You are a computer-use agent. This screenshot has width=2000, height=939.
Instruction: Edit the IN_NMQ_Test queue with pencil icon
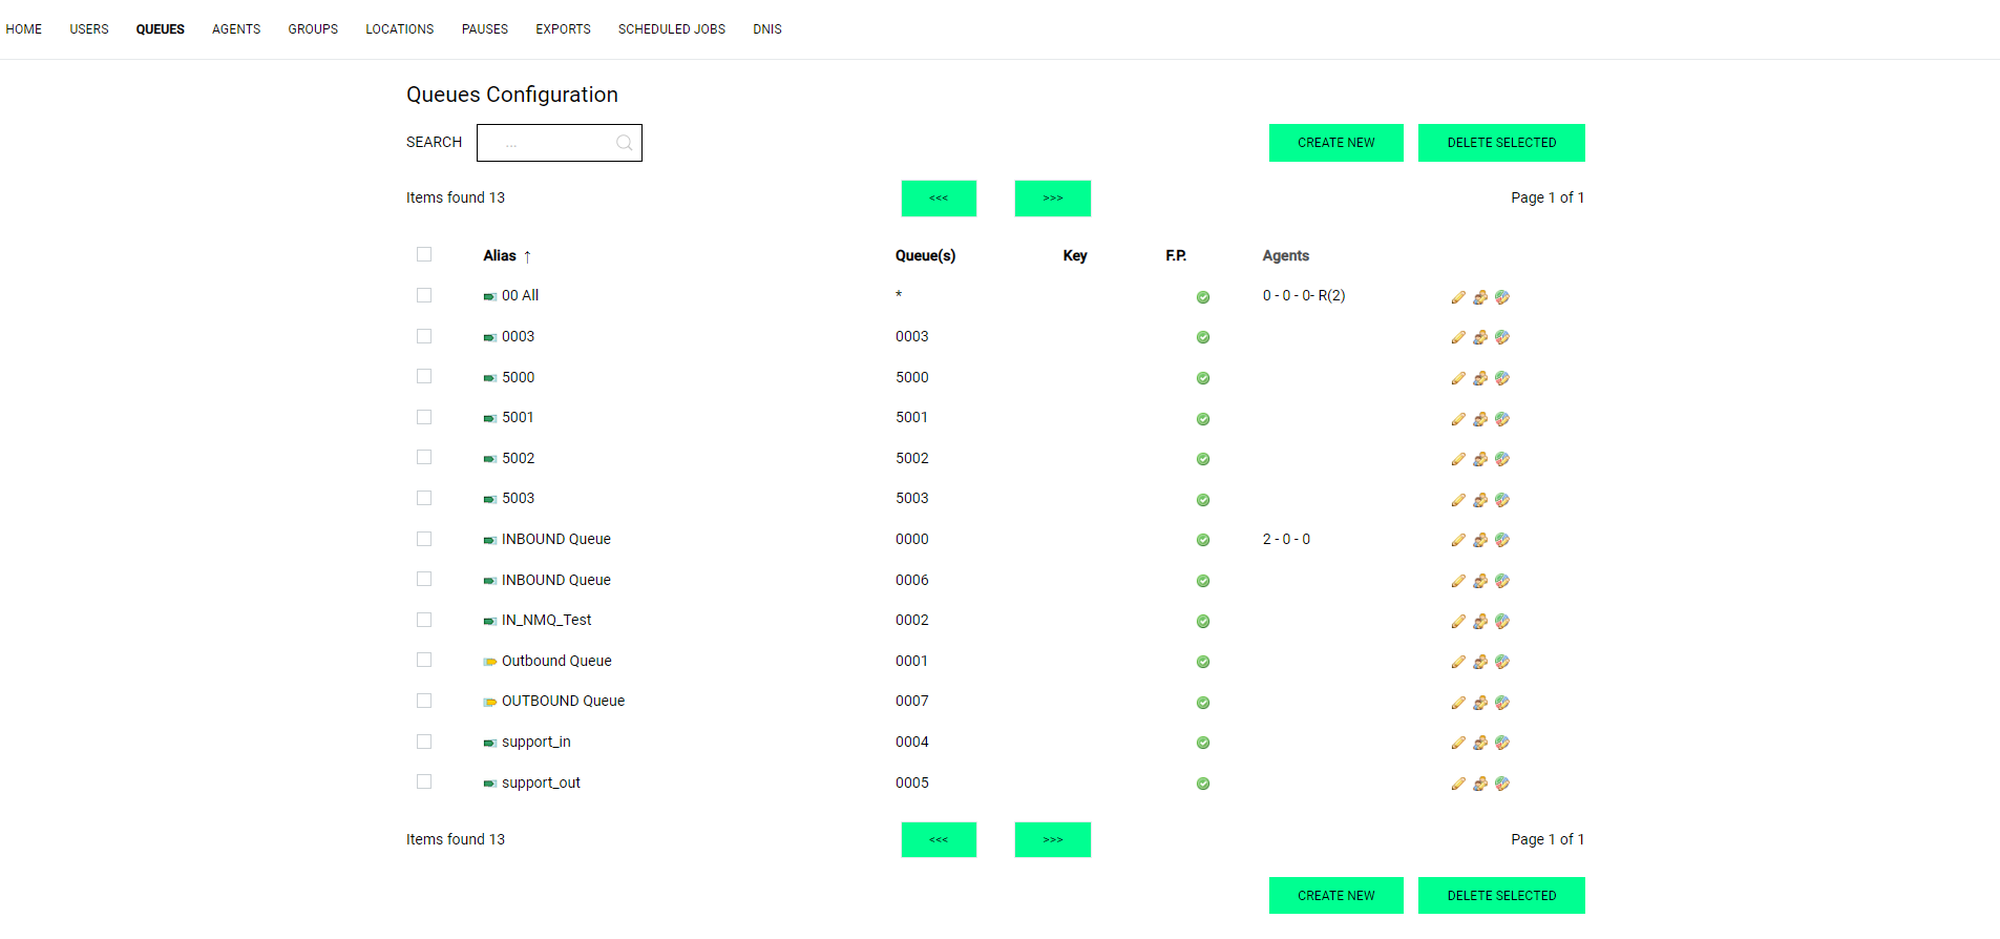(1458, 621)
